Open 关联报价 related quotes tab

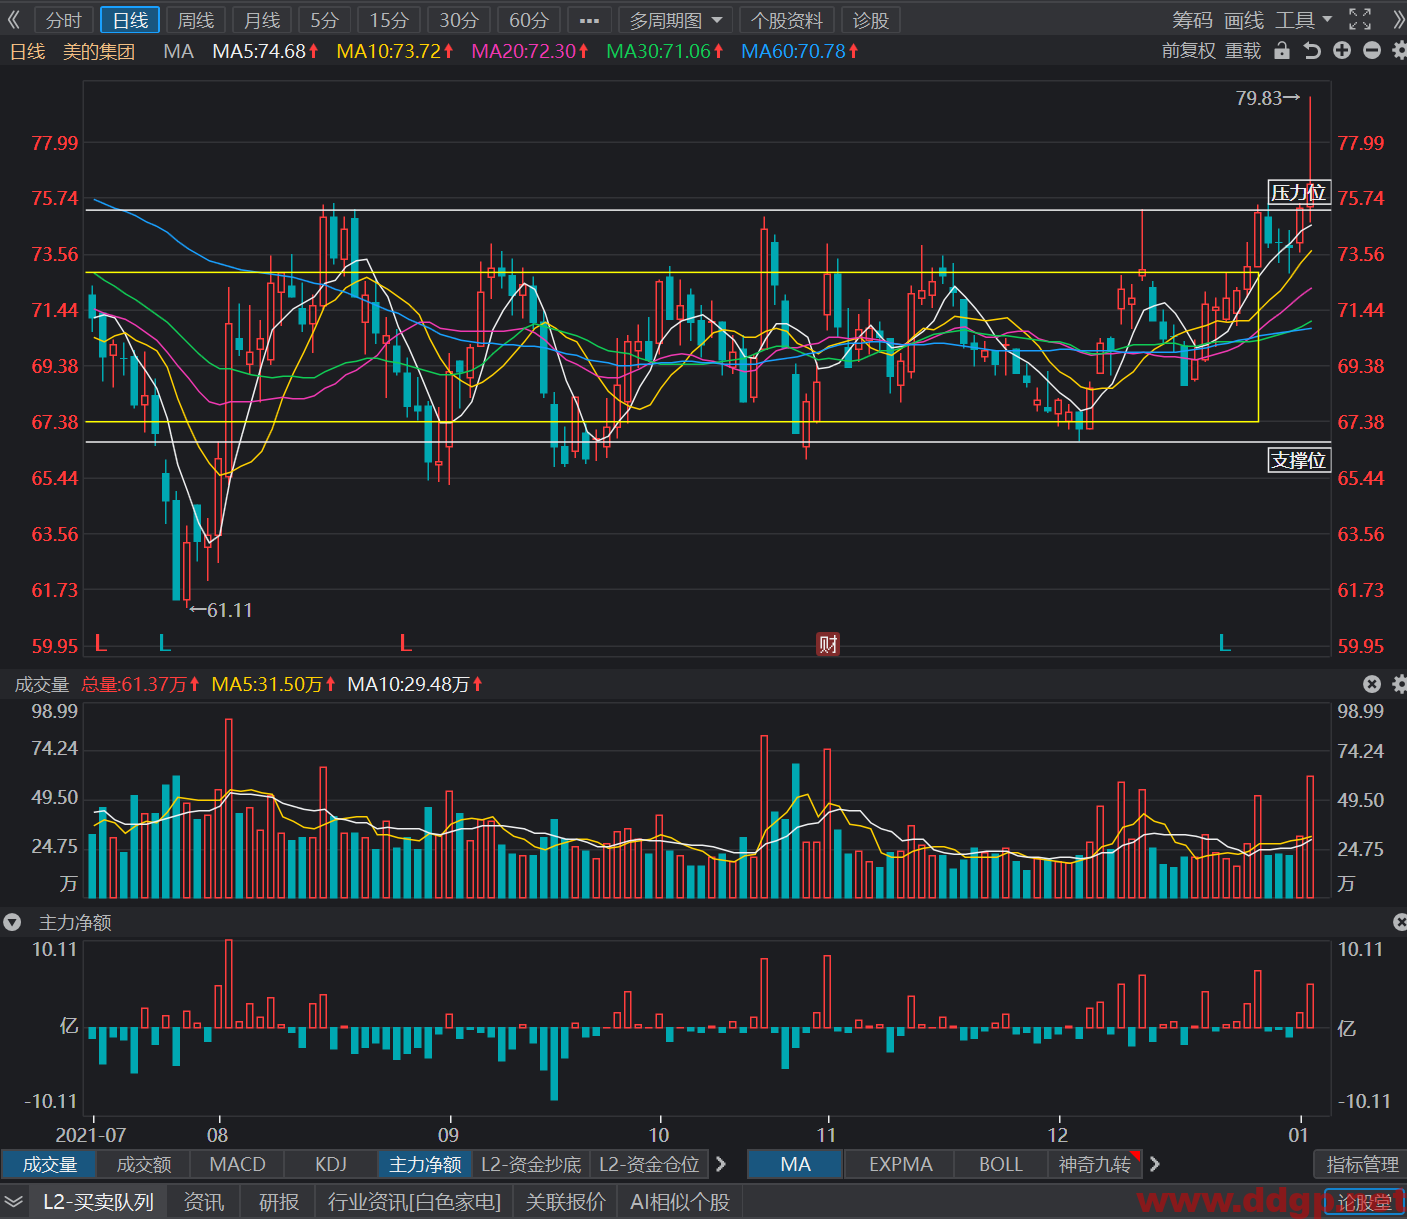pos(565,1201)
